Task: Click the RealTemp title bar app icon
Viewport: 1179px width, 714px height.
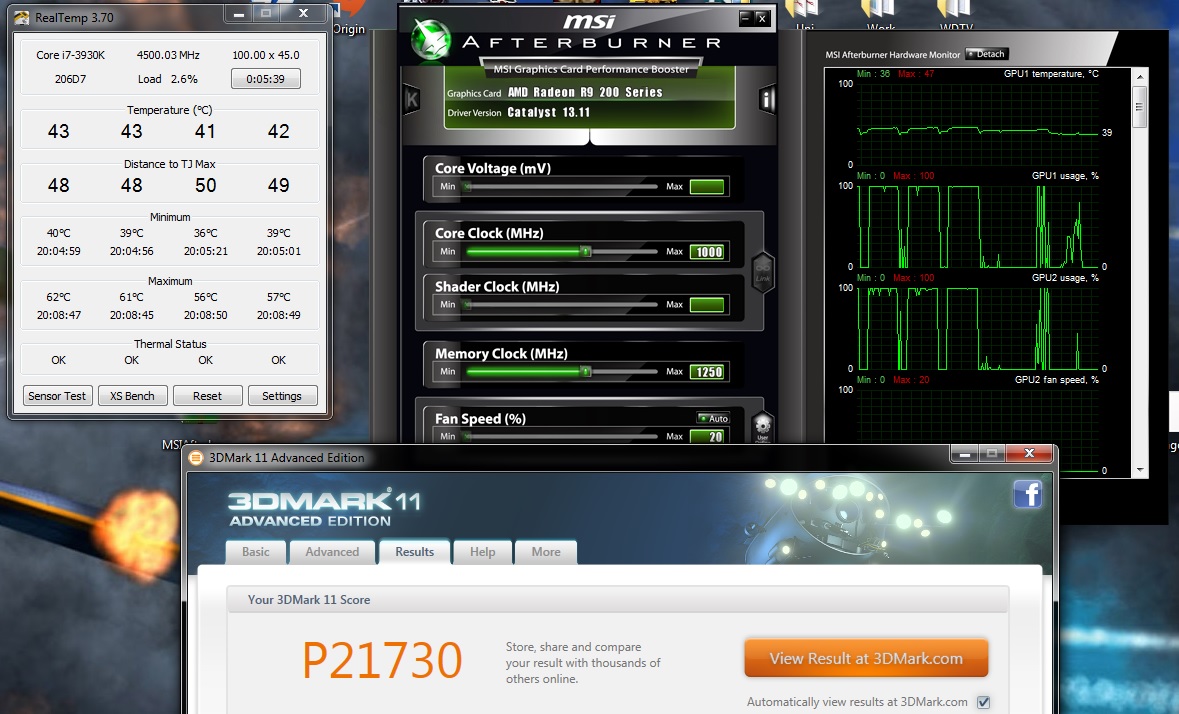Action: (x=23, y=17)
